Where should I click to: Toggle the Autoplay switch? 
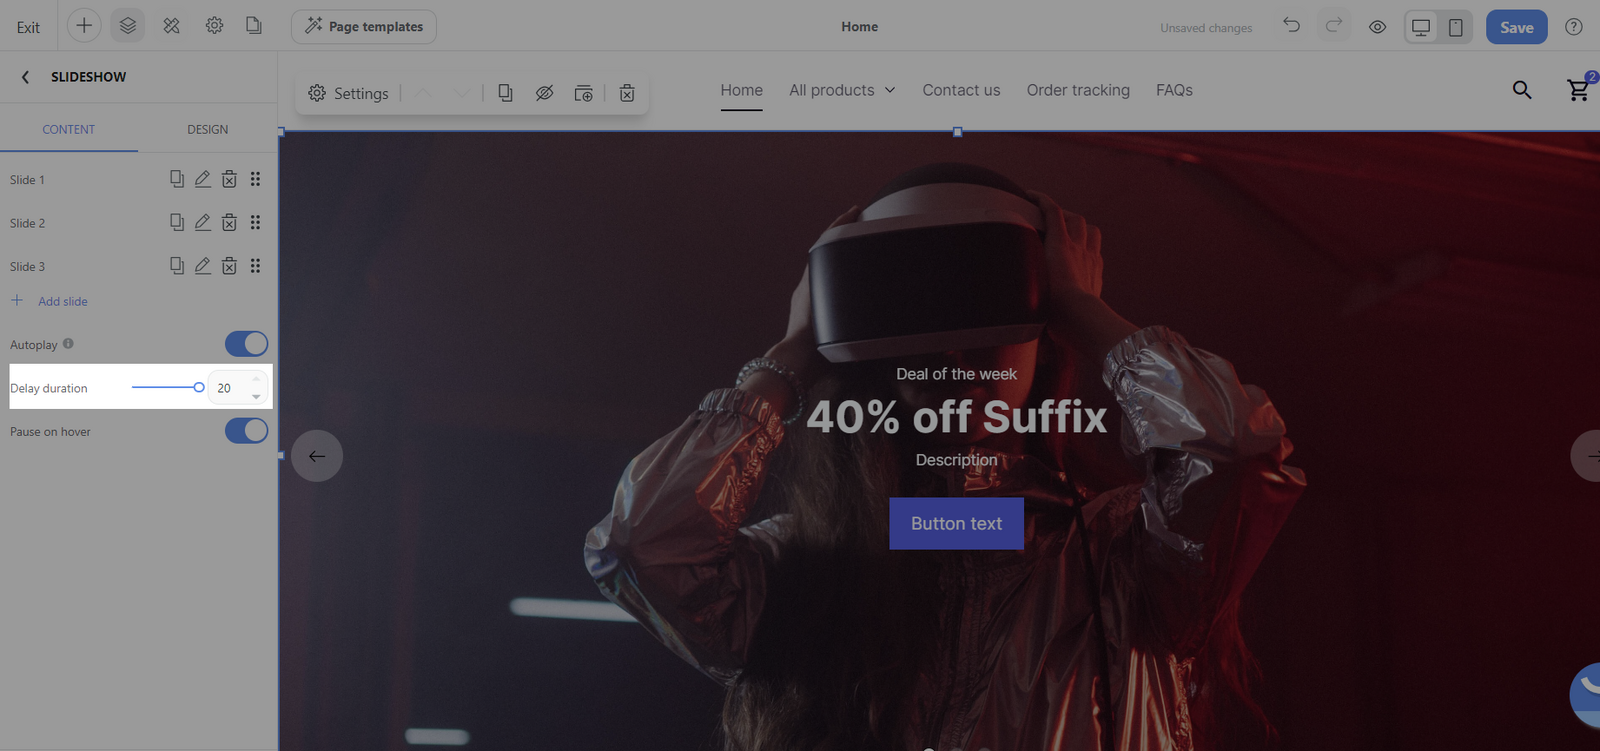[246, 344]
